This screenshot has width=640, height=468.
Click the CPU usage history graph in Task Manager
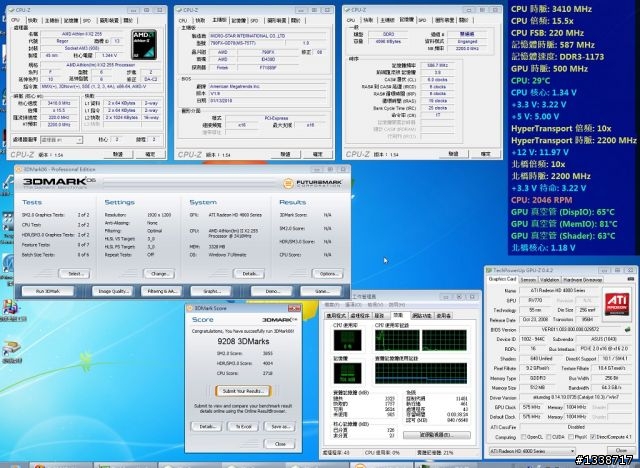coord(420,340)
